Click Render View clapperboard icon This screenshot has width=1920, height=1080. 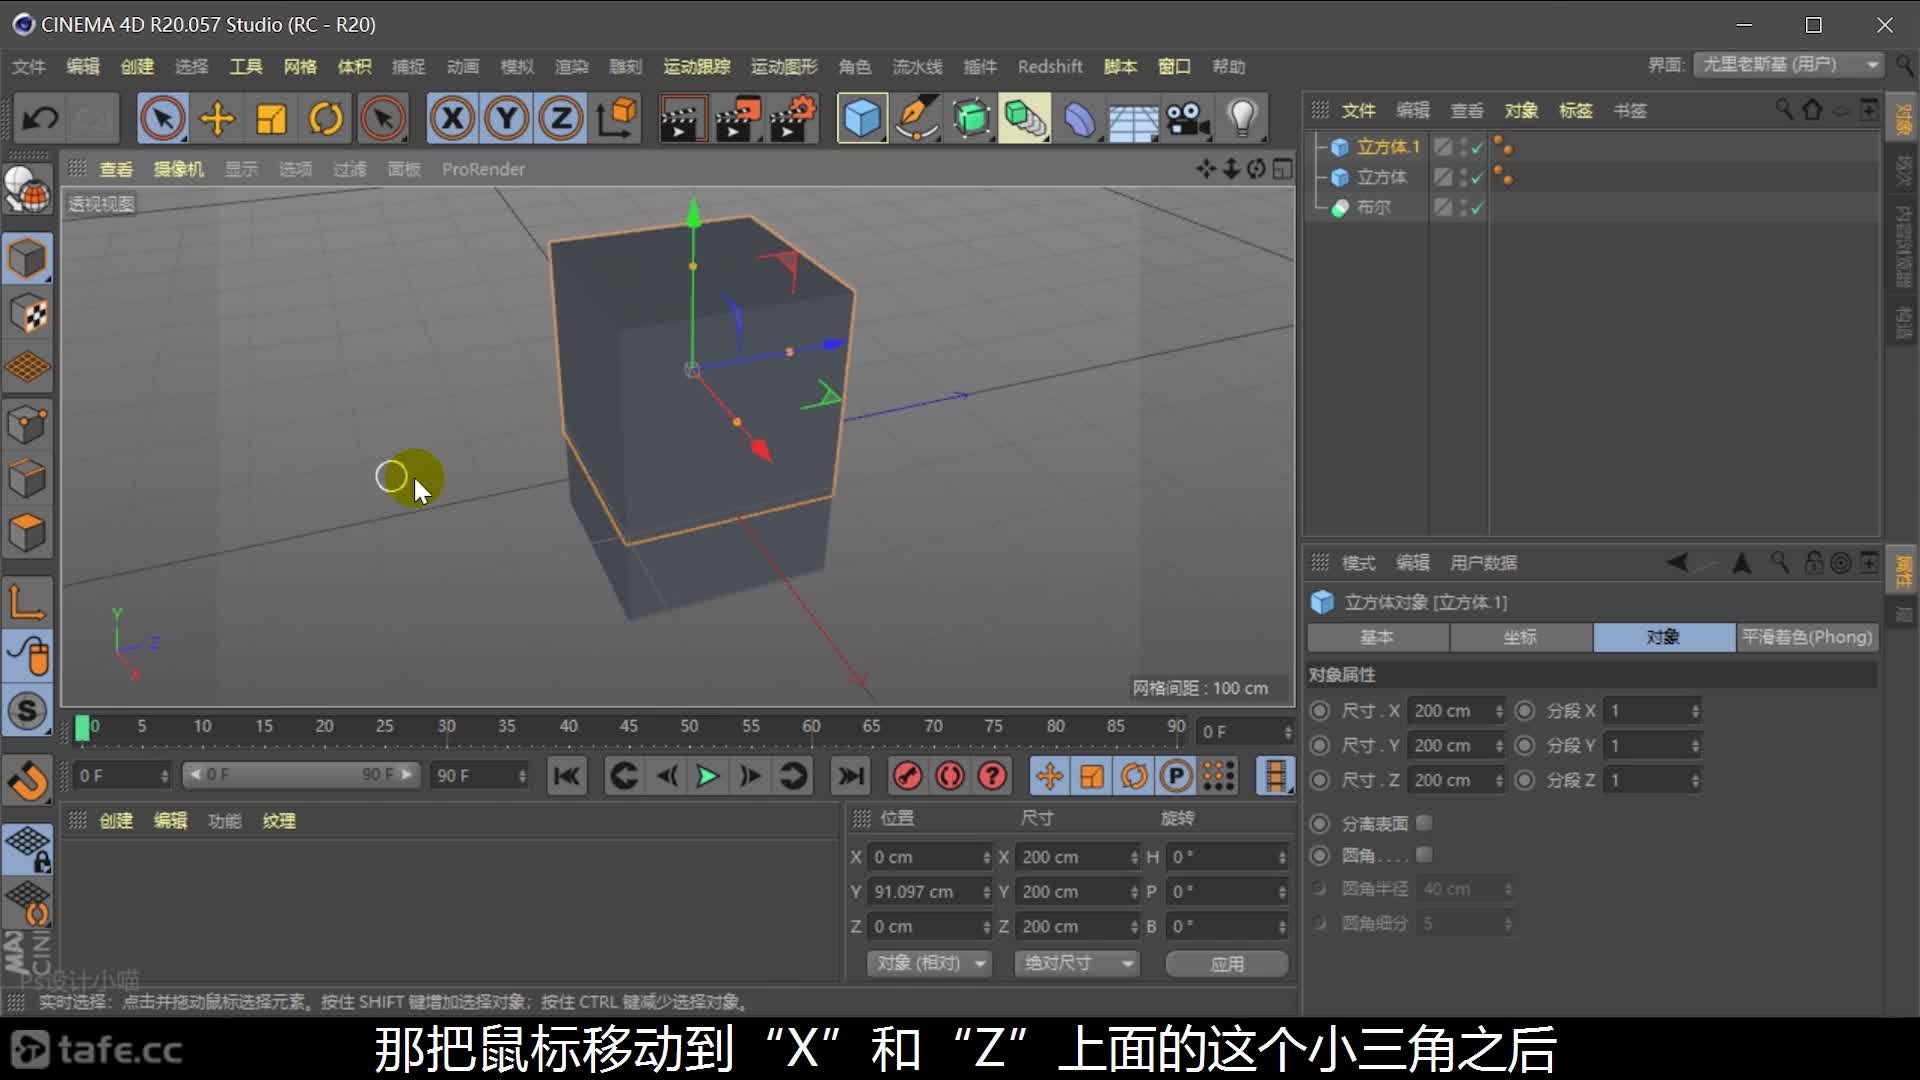[683, 119]
